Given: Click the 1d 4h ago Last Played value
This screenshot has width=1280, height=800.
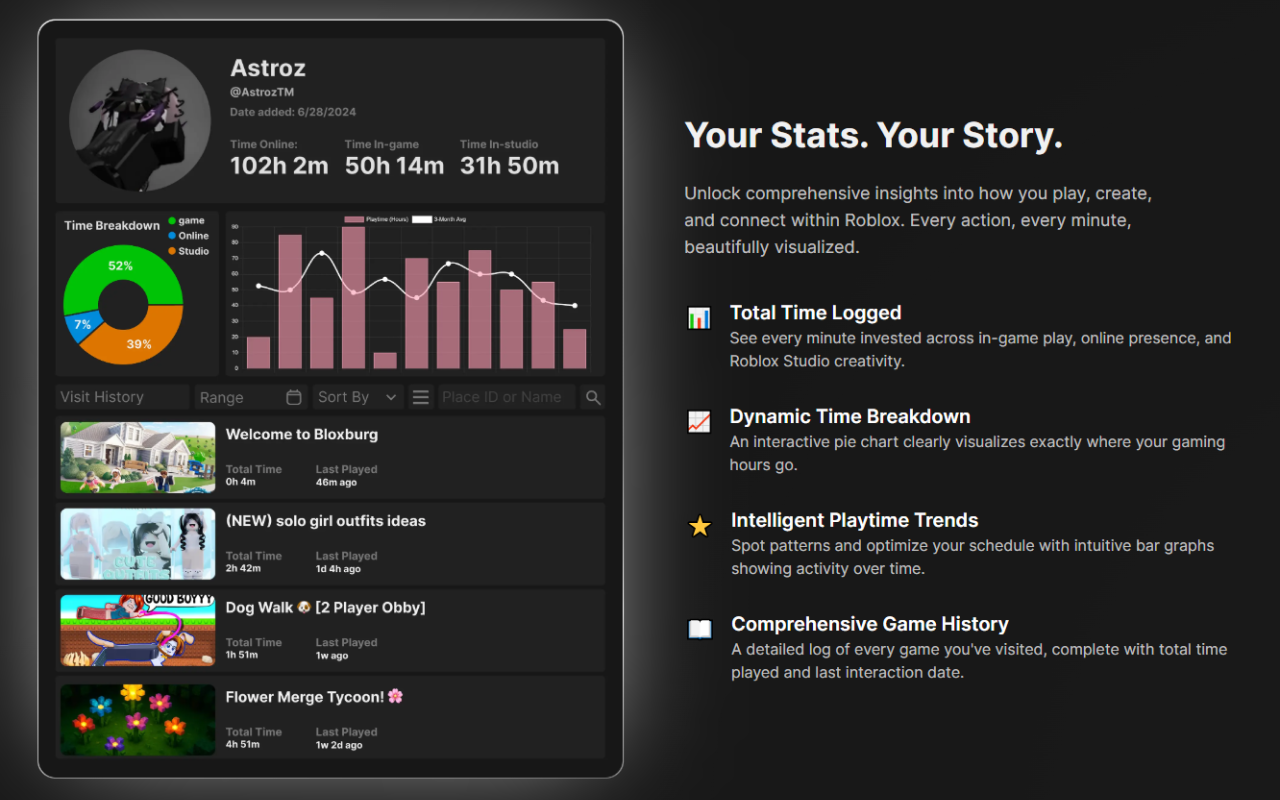Looking at the screenshot, I should tap(338, 569).
